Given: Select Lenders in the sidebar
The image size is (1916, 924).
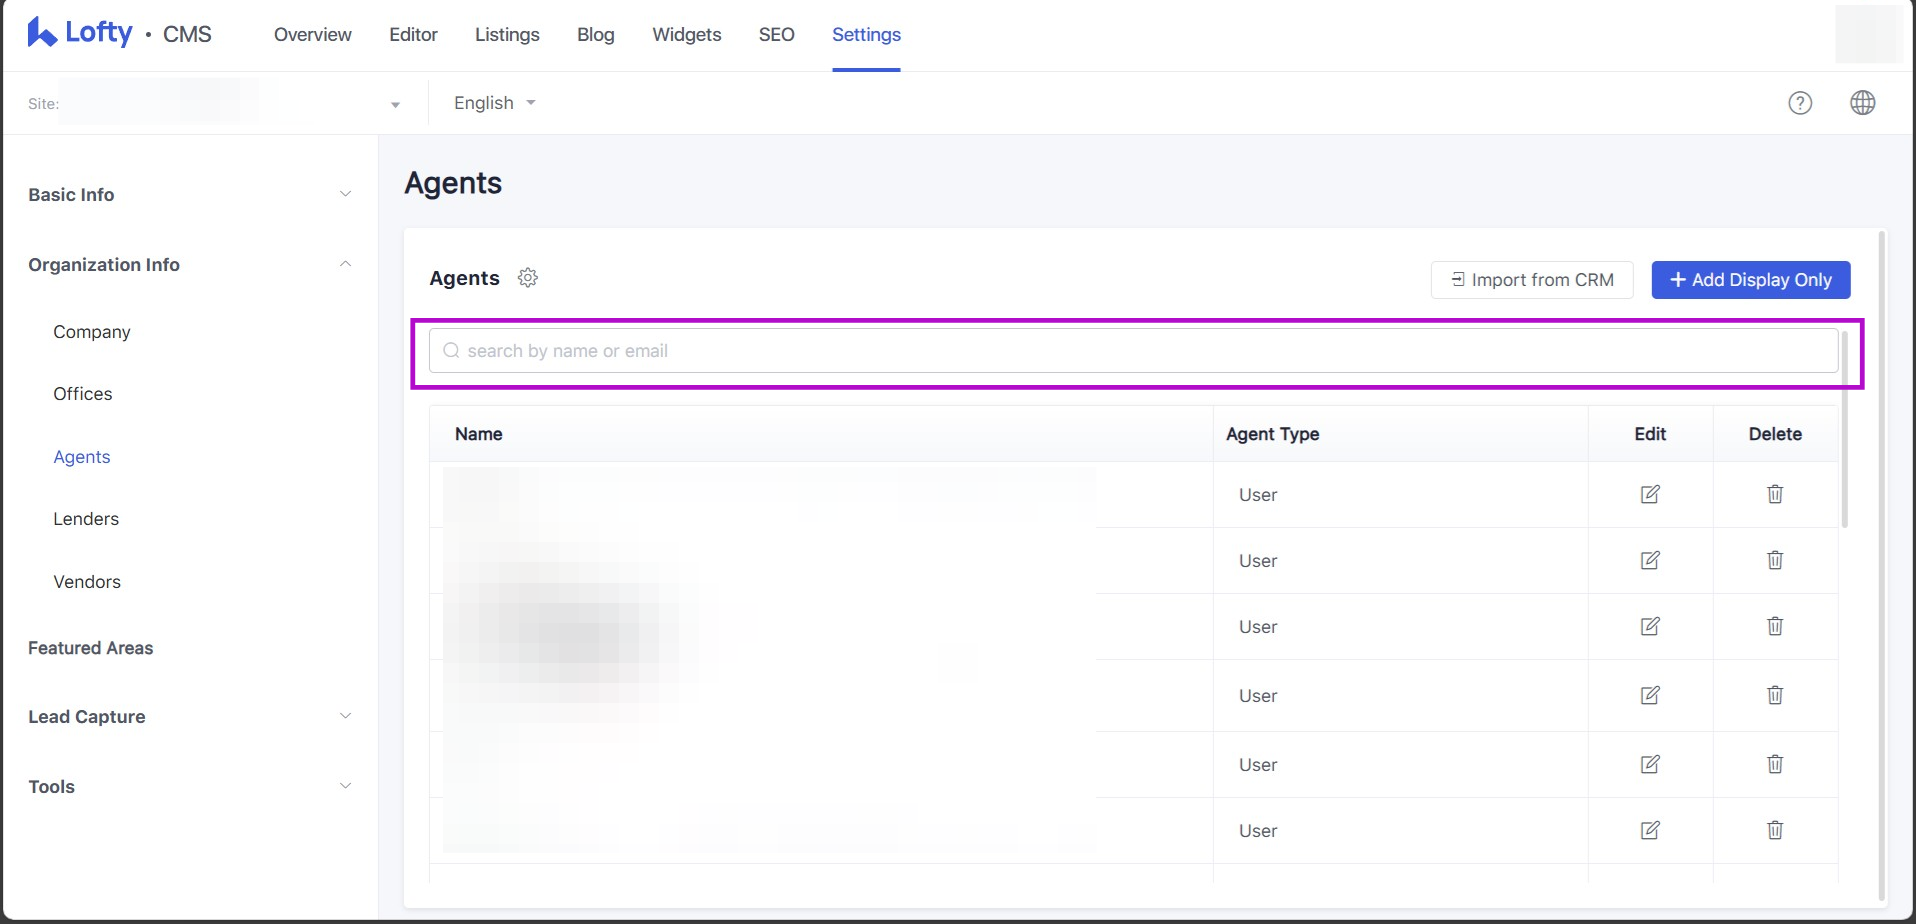Looking at the screenshot, I should pyautogui.click(x=86, y=519).
